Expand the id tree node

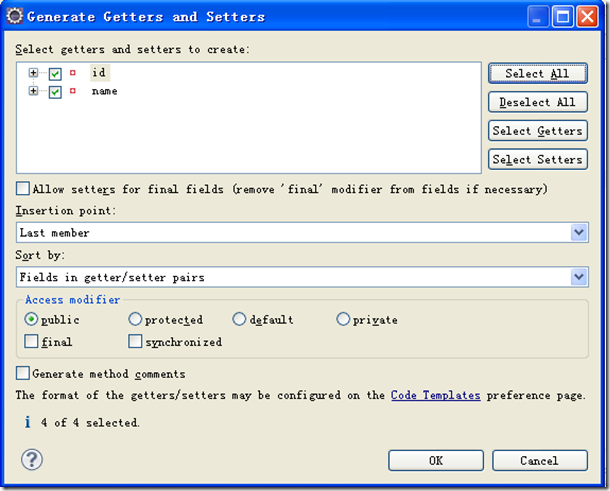[x=34, y=73]
